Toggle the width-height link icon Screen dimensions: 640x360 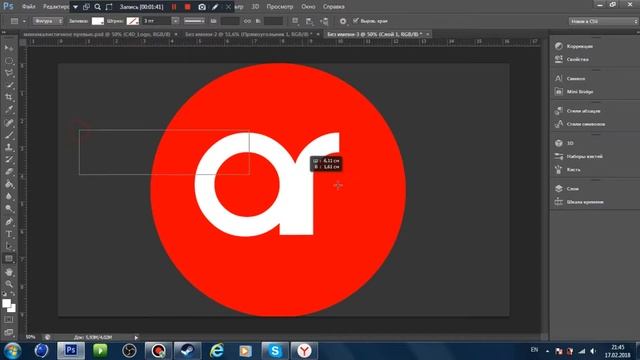point(247,21)
